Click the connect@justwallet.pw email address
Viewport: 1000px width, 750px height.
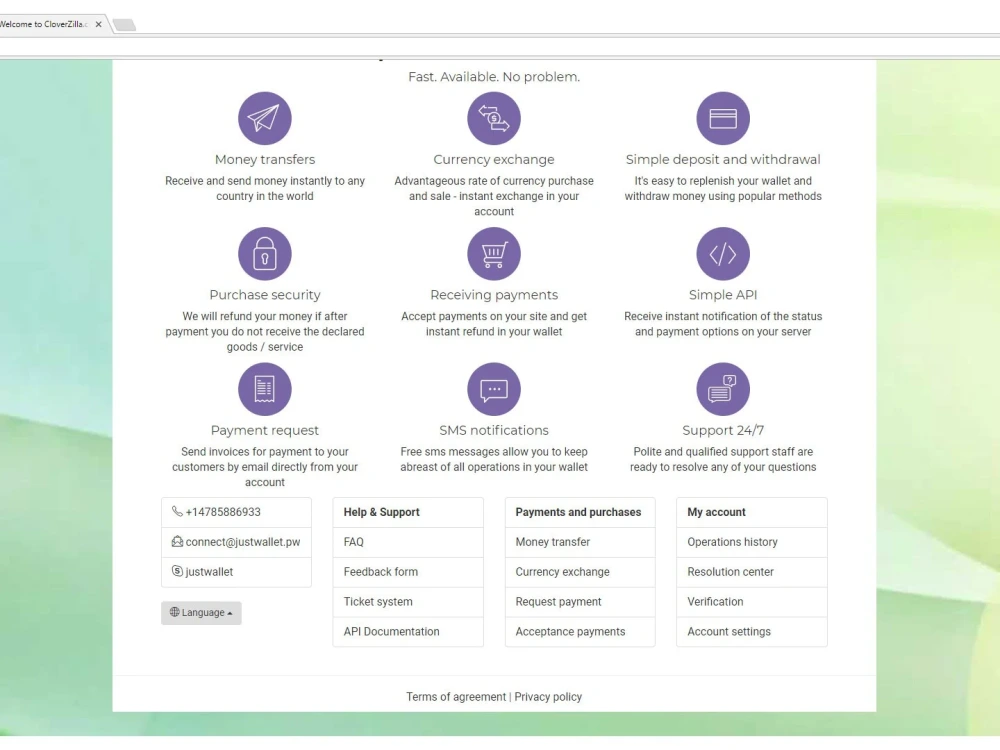click(243, 542)
